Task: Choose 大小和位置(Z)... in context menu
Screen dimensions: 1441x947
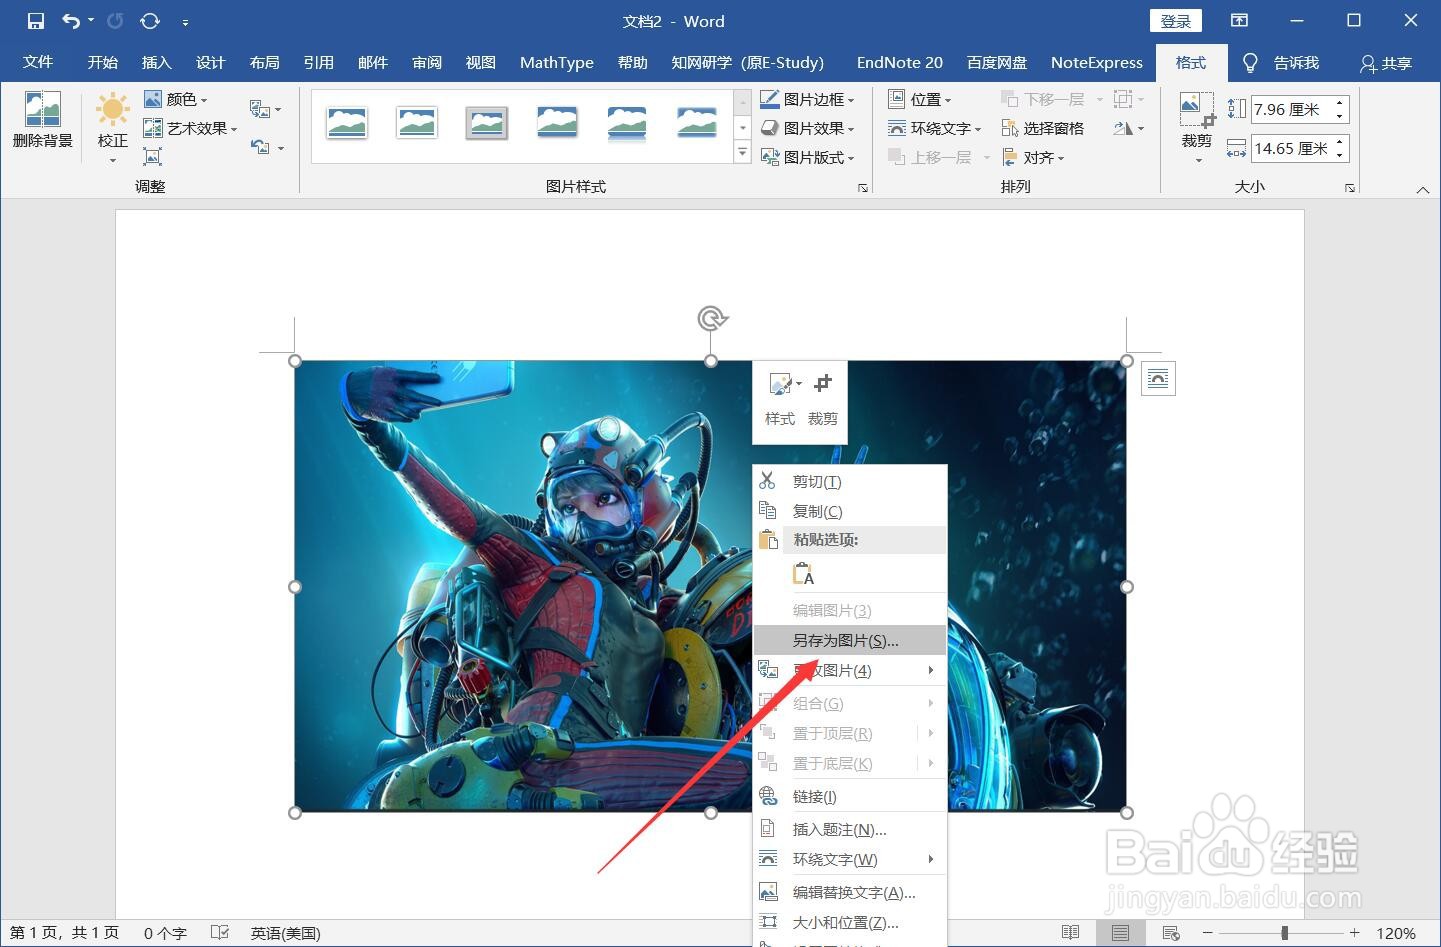Action: click(x=850, y=922)
